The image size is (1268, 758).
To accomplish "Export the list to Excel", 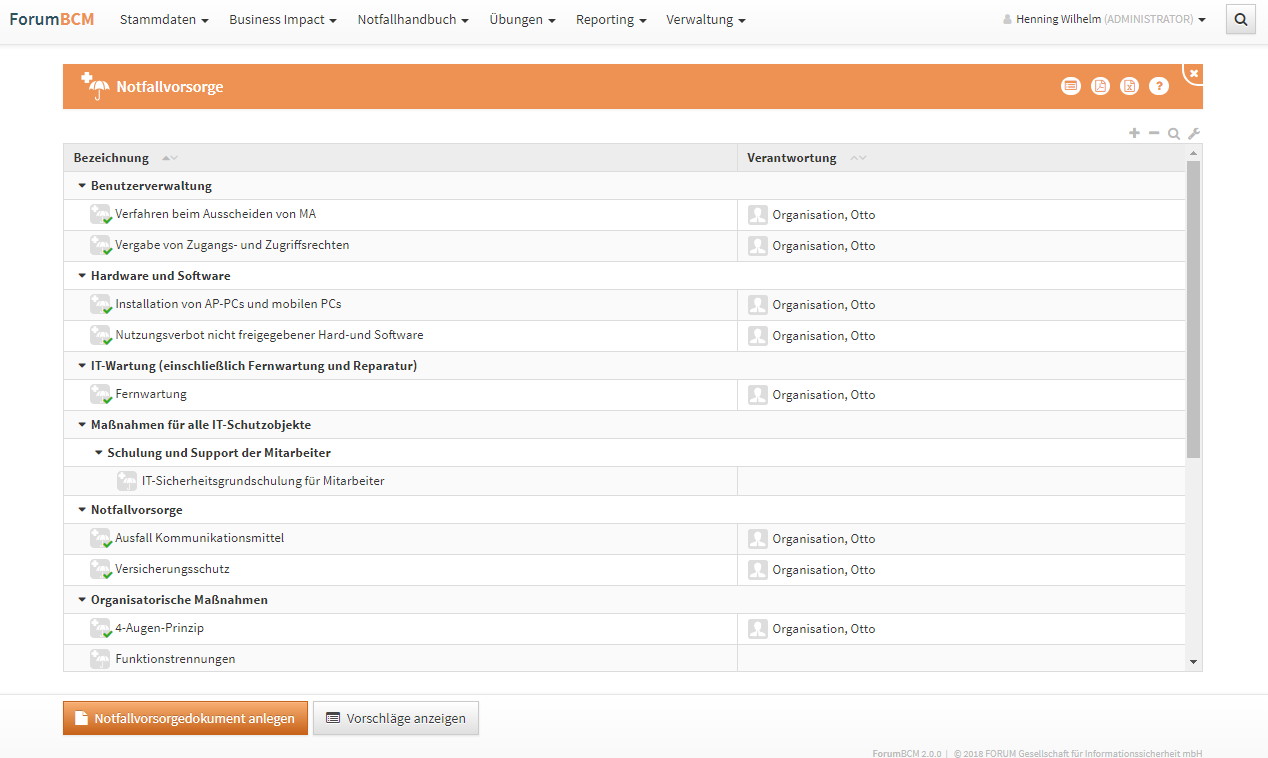I will pyautogui.click(x=1129, y=86).
